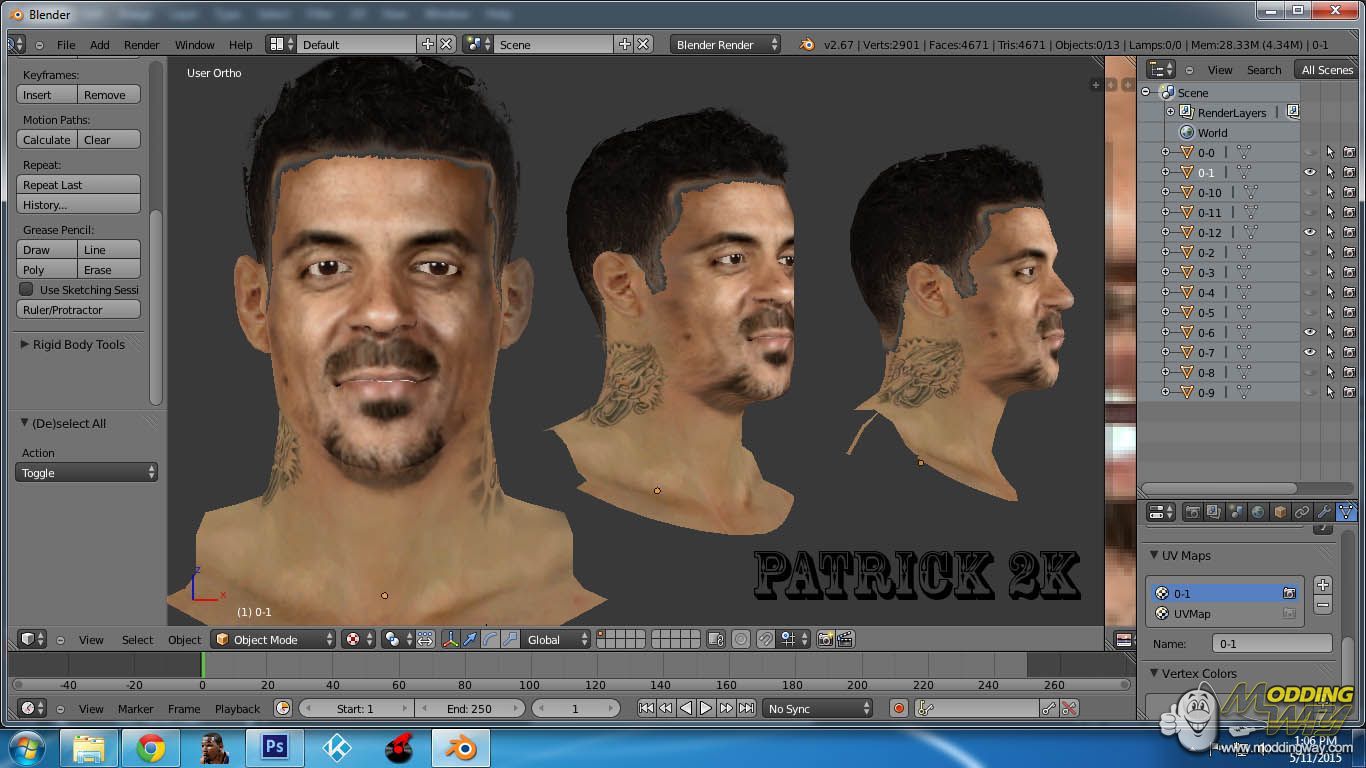Open the No Sync playback dropdown
Image resolution: width=1366 pixels, height=768 pixels.
(x=816, y=708)
